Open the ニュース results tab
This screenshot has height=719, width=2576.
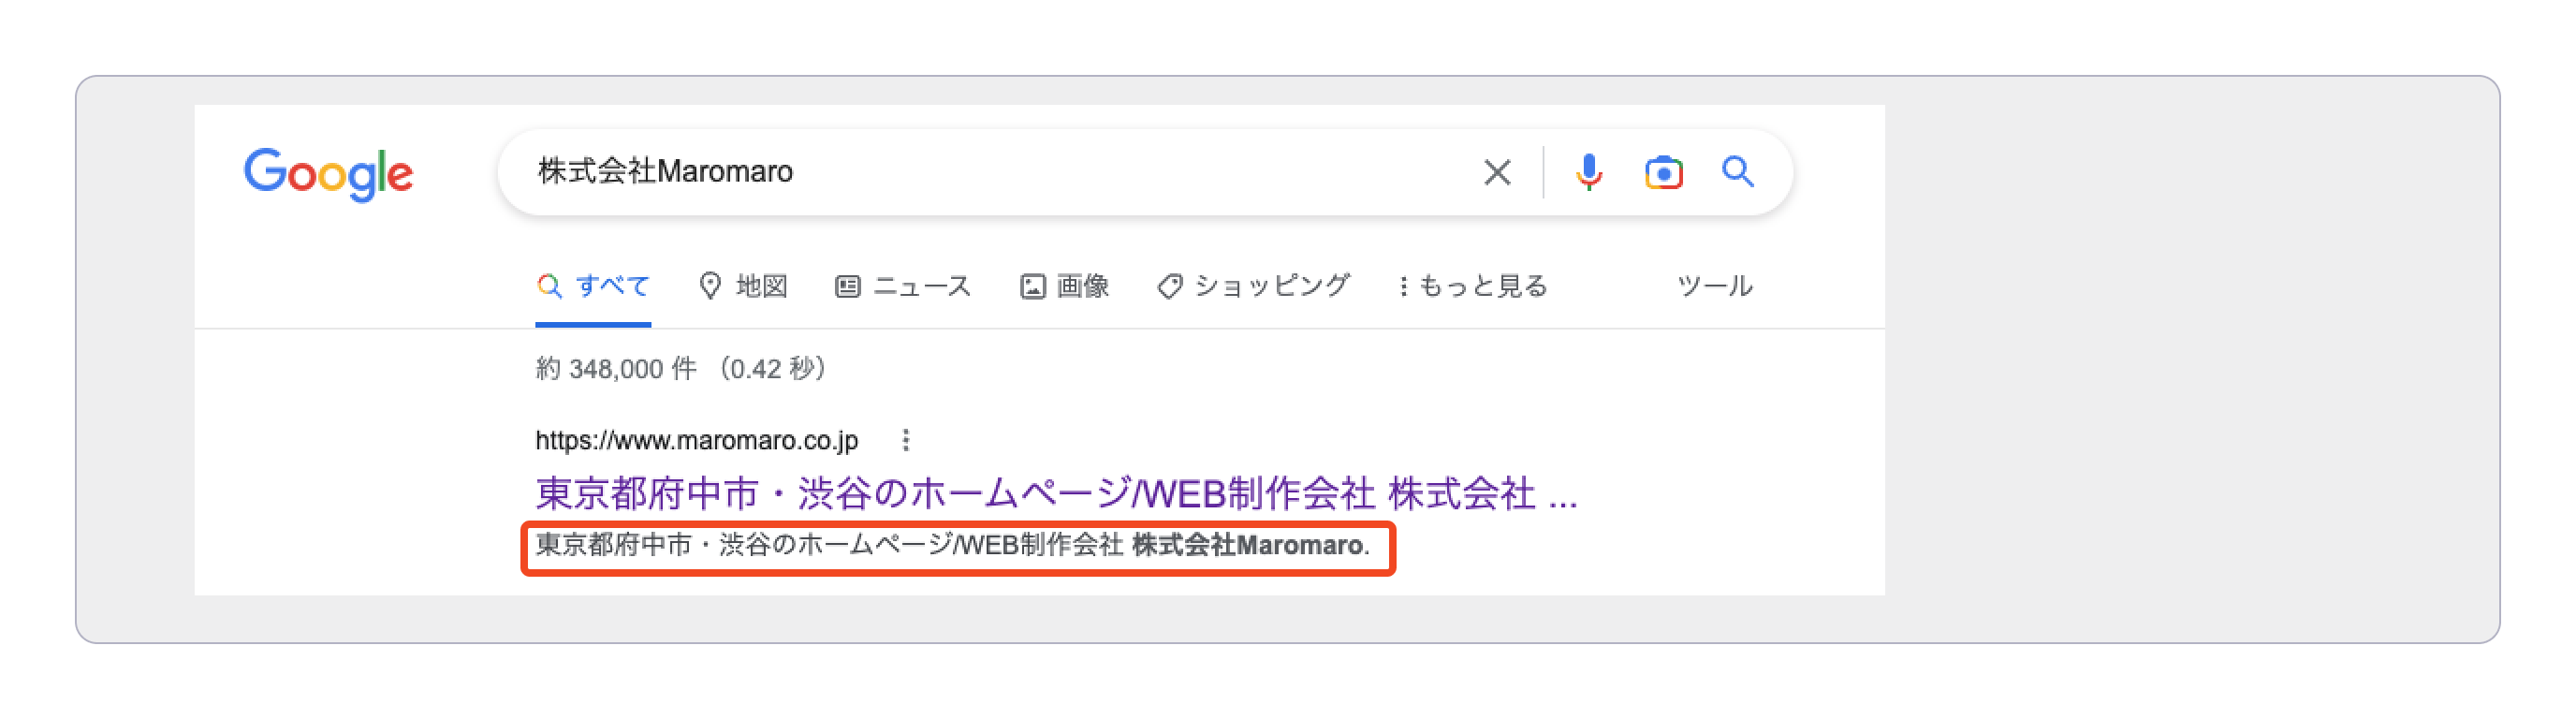[x=922, y=286]
